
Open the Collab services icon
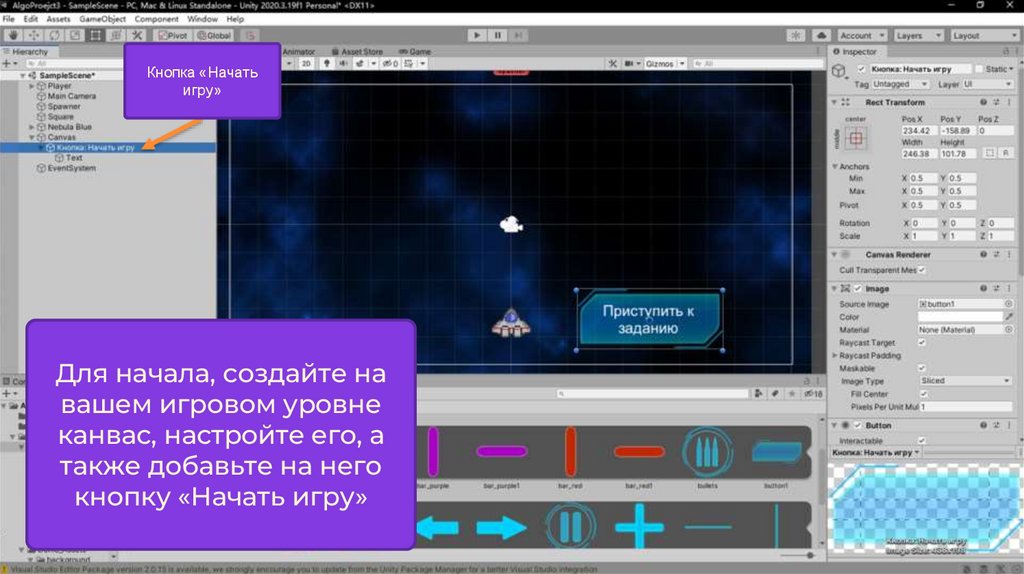[x=795, y=35]
